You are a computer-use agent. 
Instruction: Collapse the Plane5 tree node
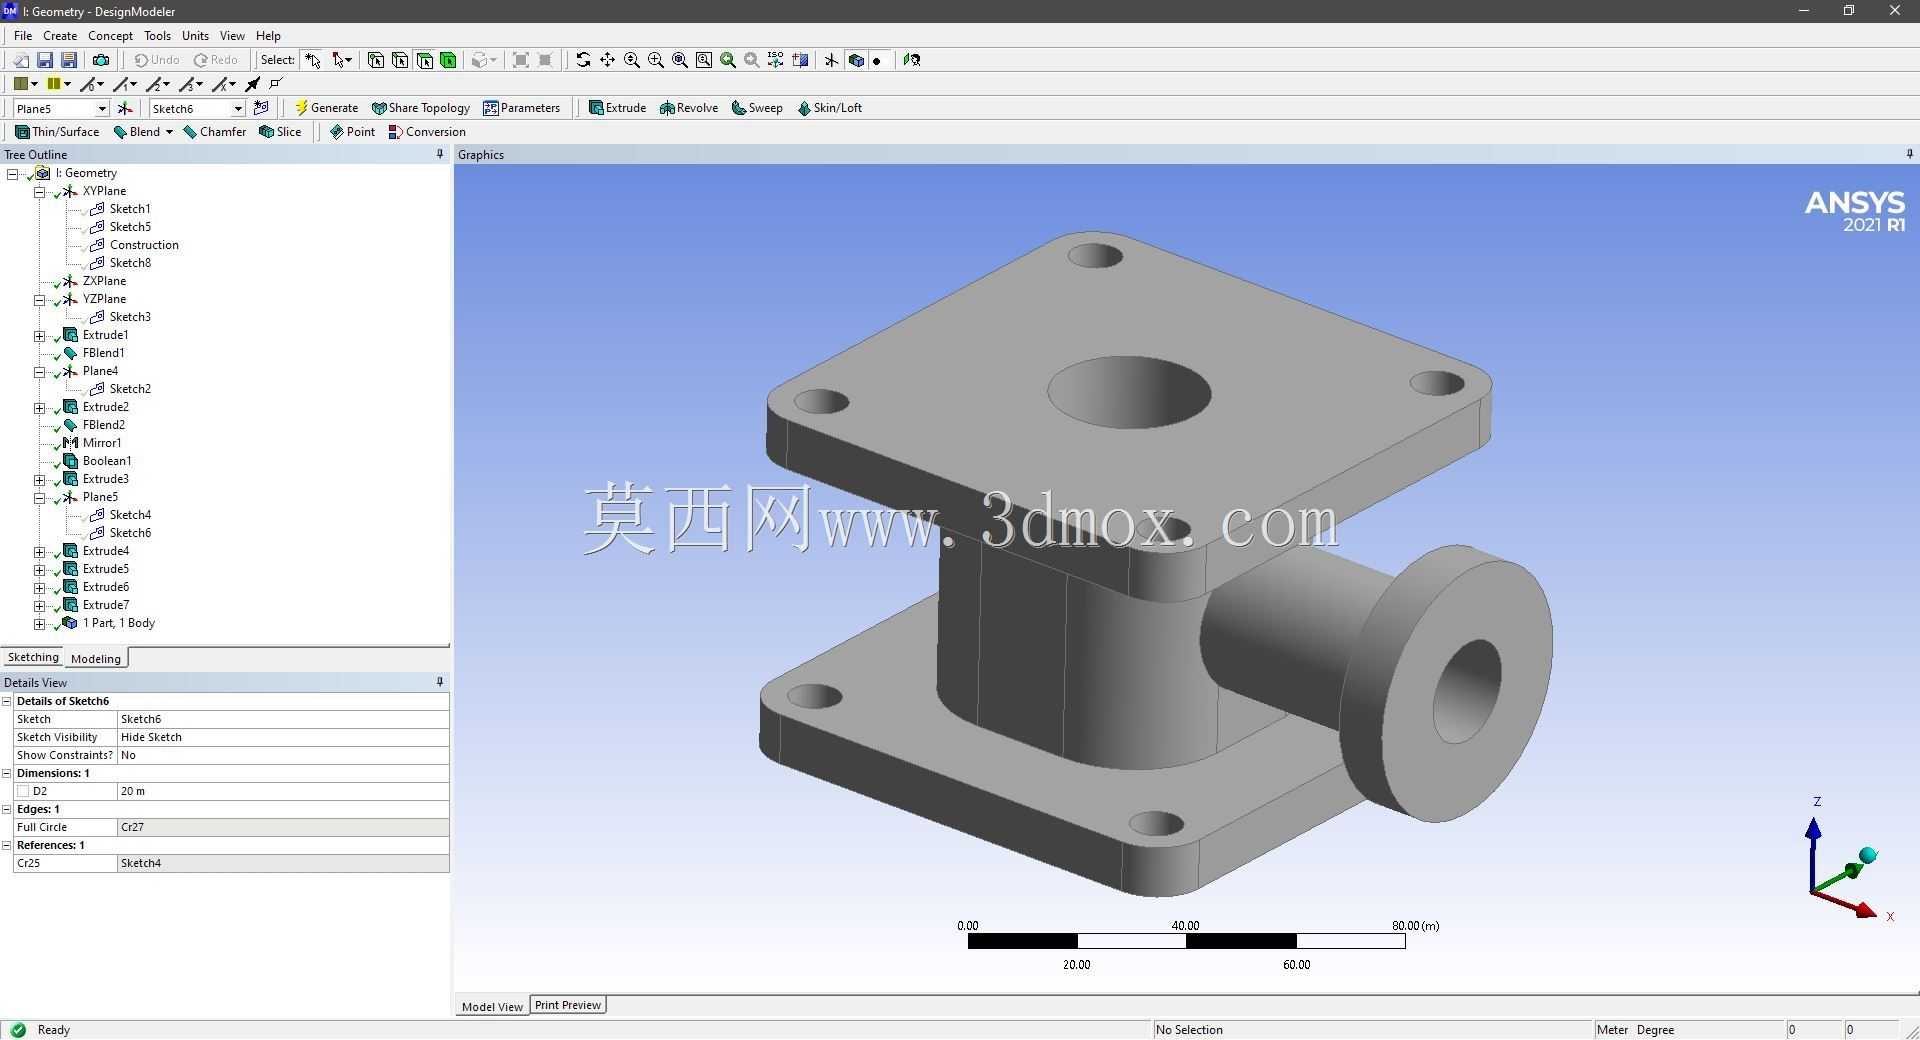40,497
